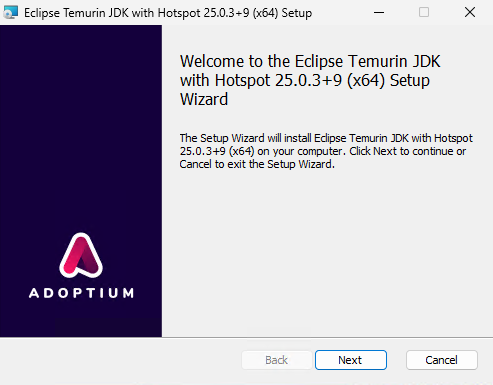Click the 'Cancel to exit the Setup Wizard' line
Screen dimensions: 493x385
(257, 164)
